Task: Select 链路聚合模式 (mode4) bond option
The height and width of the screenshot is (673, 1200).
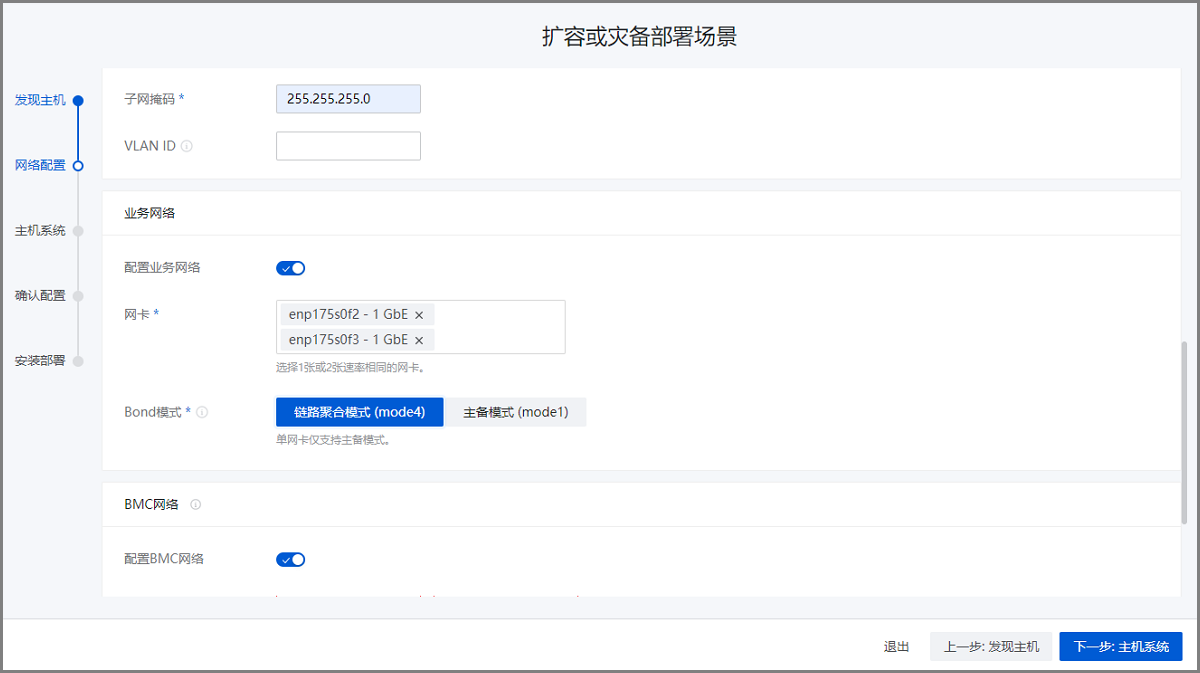Action: (359, 412)
